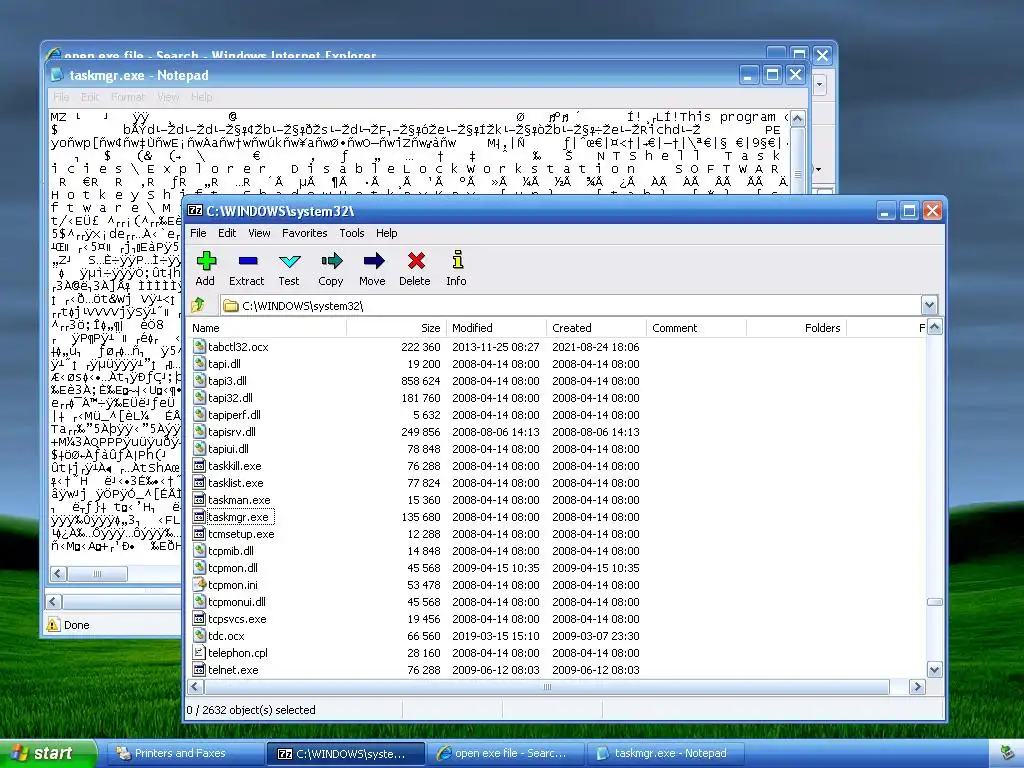Screen dimensions: 1024x768
Task: Click the file list vertical scrollbar thumb
Action: pyautogui.click(x=935, y=601)
